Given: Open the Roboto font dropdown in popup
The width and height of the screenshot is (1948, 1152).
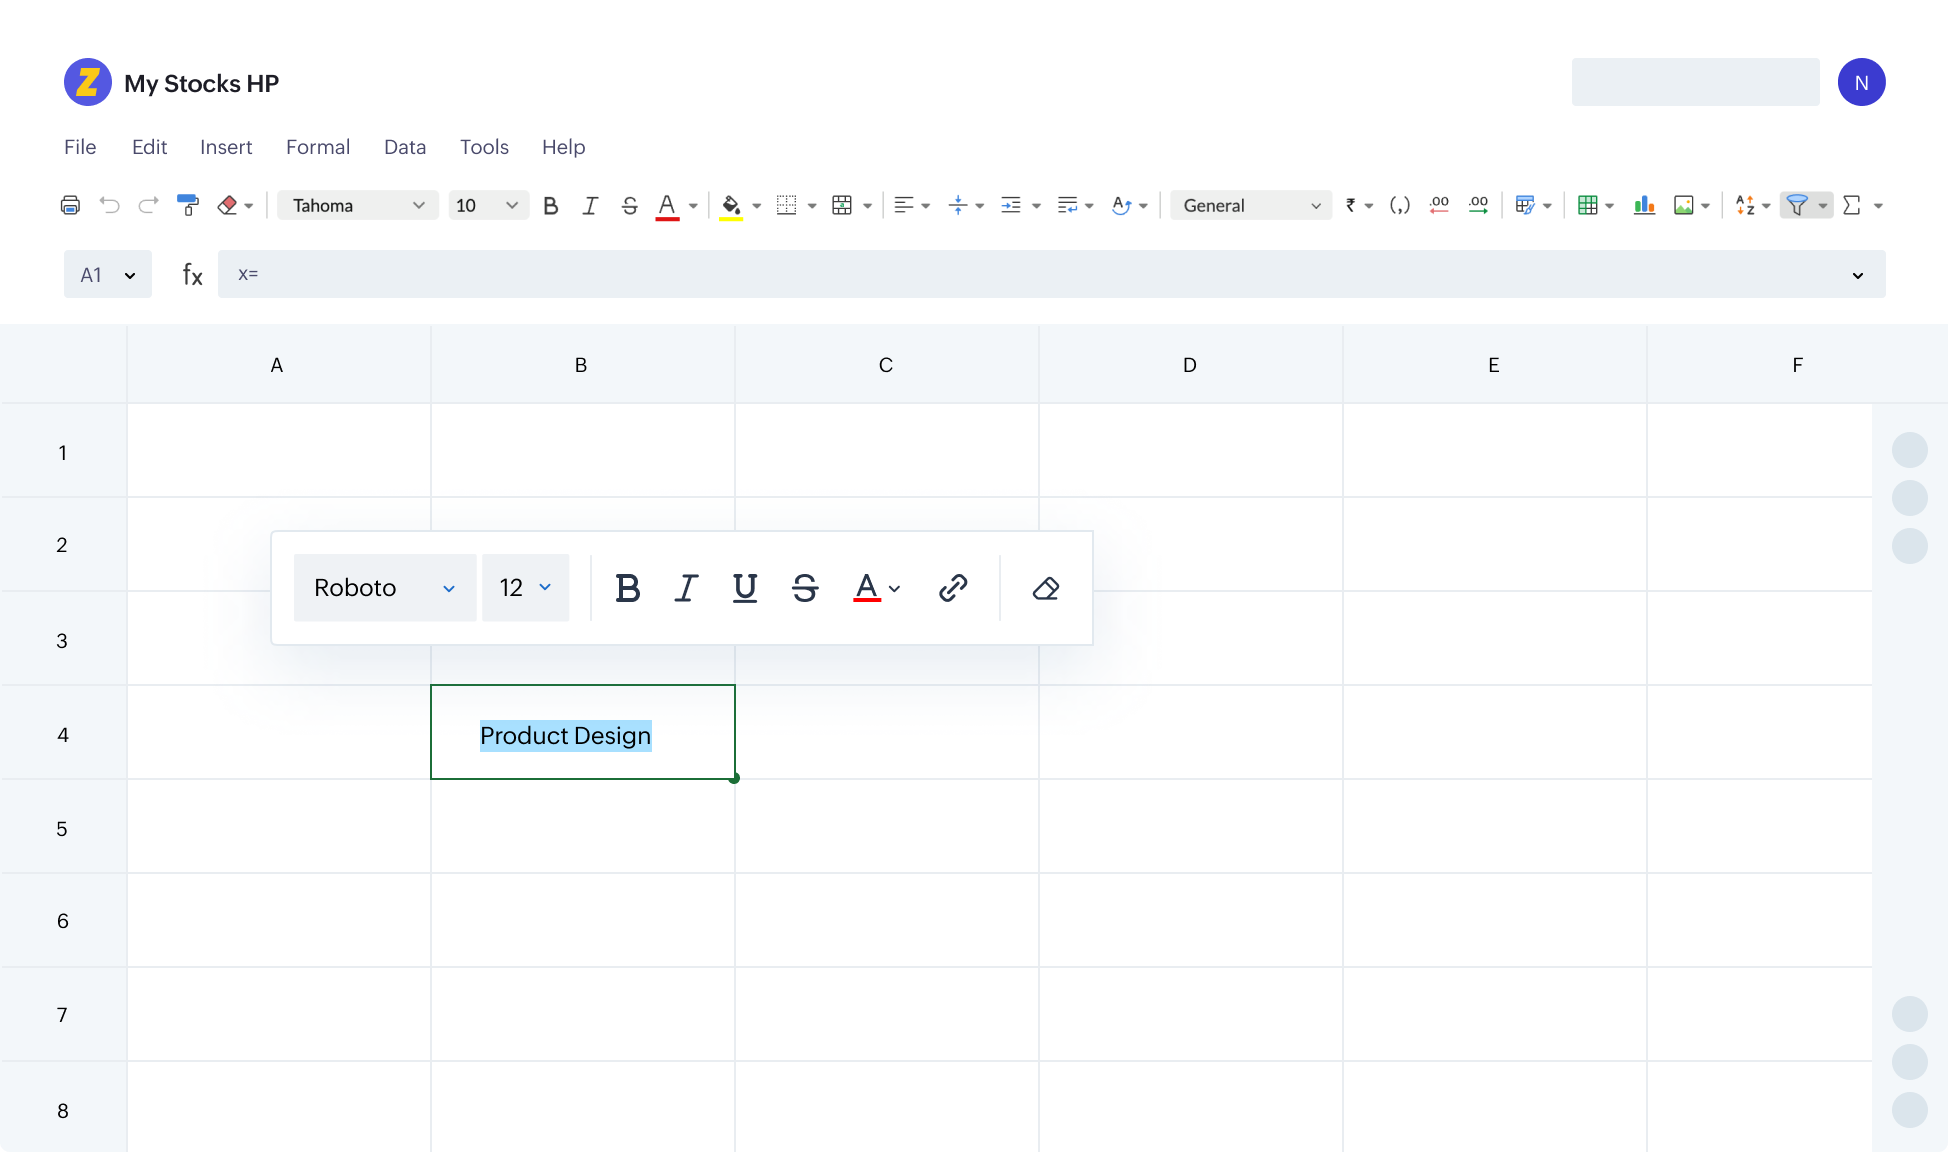Looking at the screenshot, I should (x=384, y=588).
